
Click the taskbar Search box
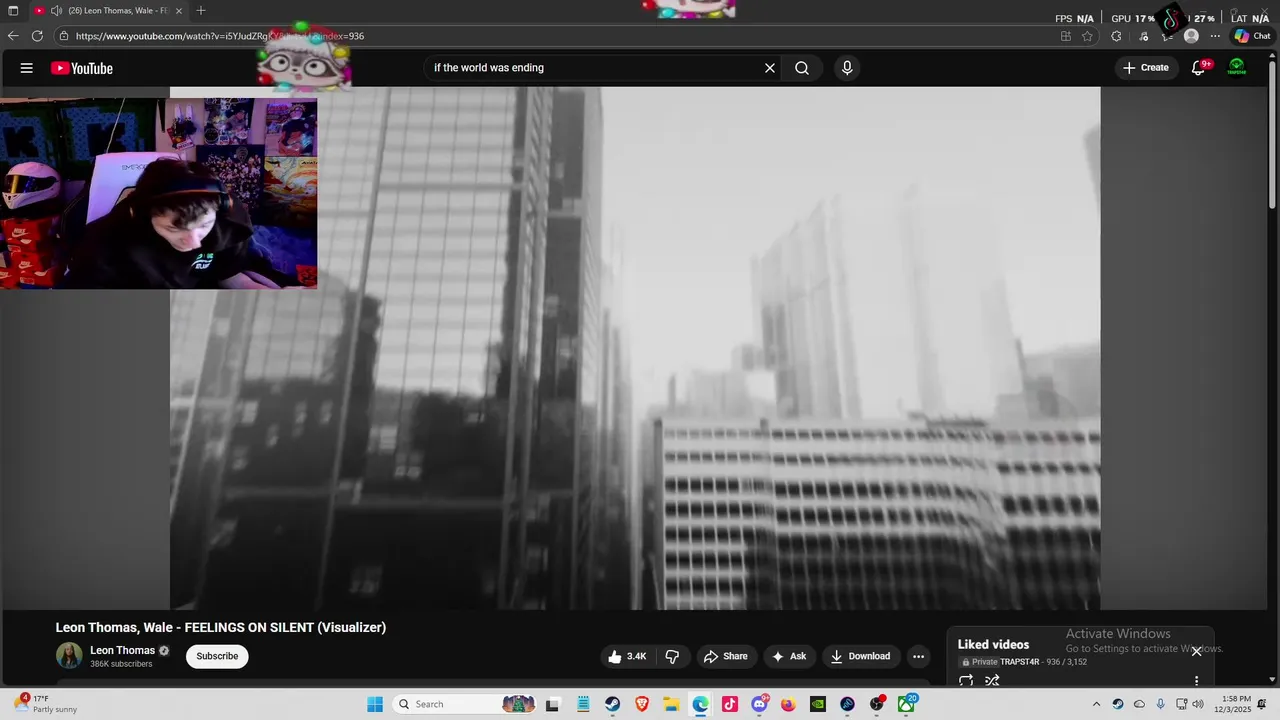coord(466,704)
